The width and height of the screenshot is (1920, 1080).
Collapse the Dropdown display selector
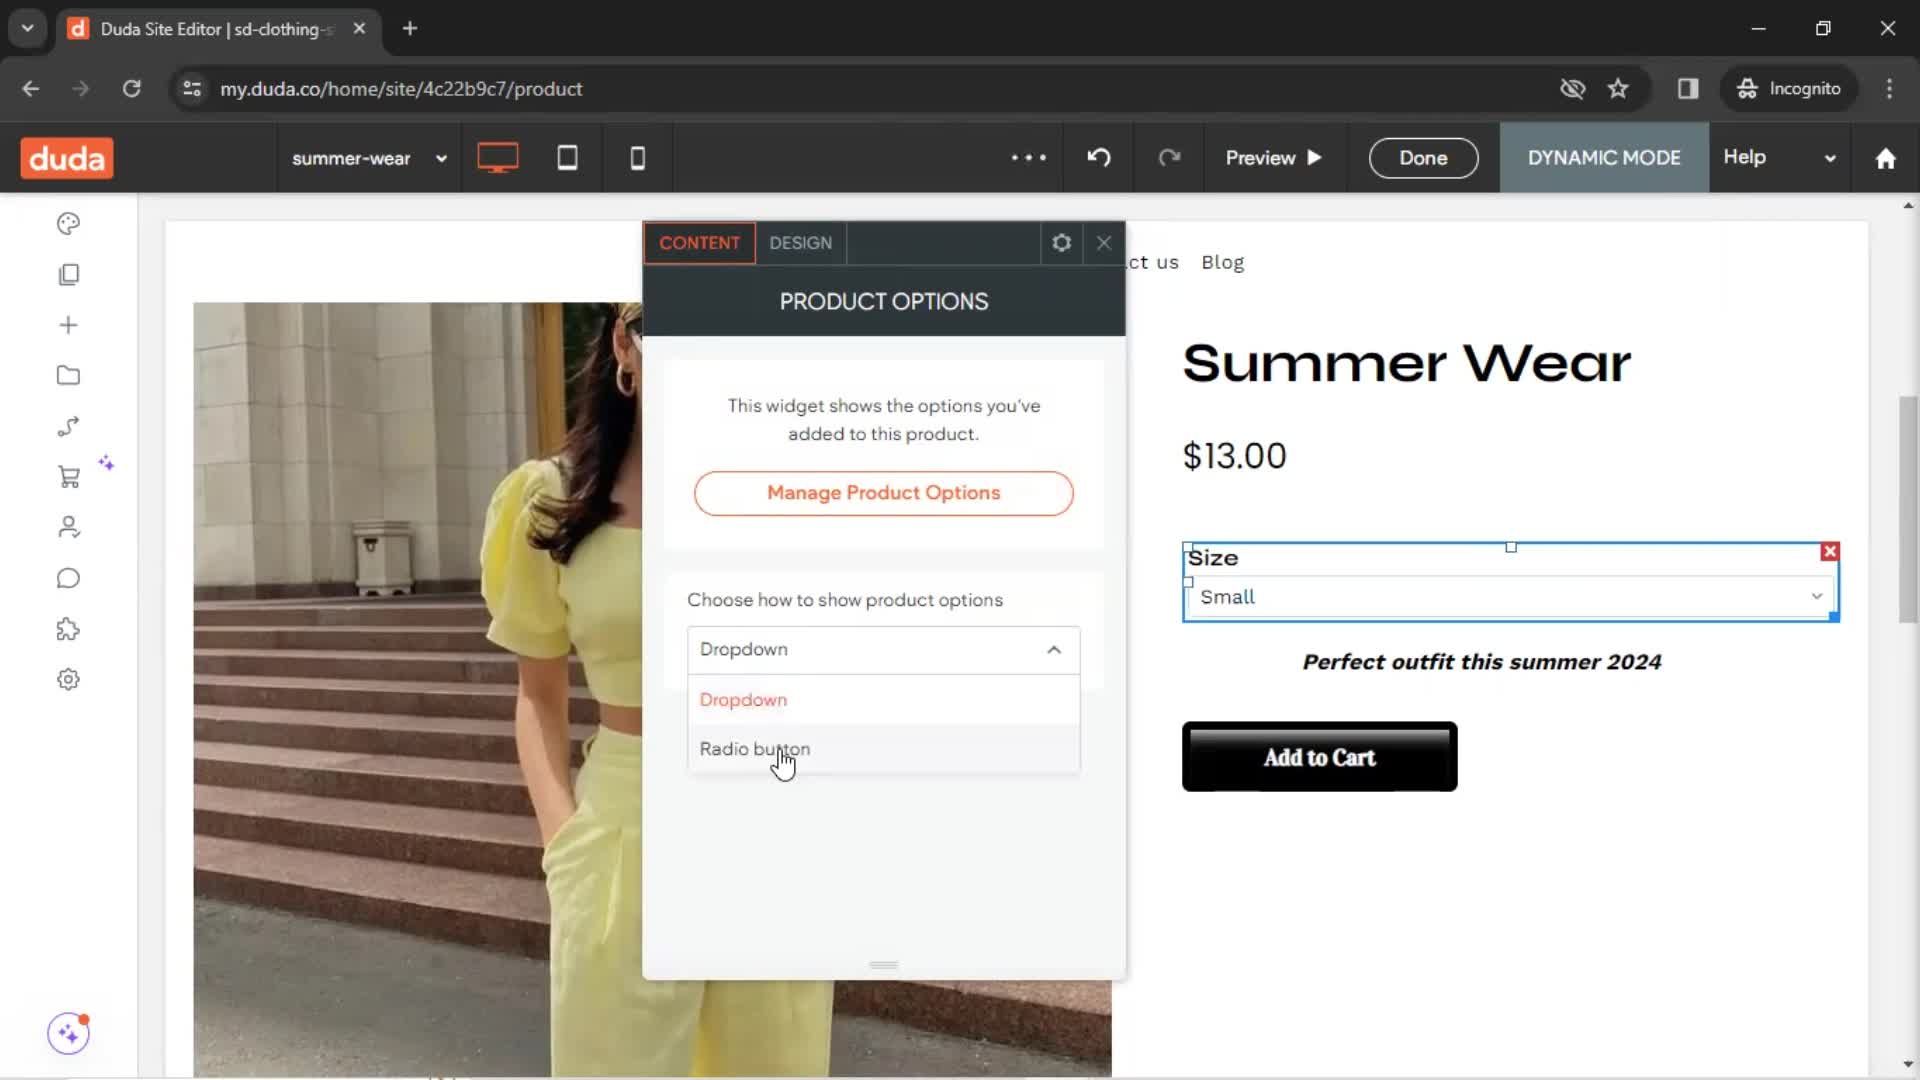[883, 650]
